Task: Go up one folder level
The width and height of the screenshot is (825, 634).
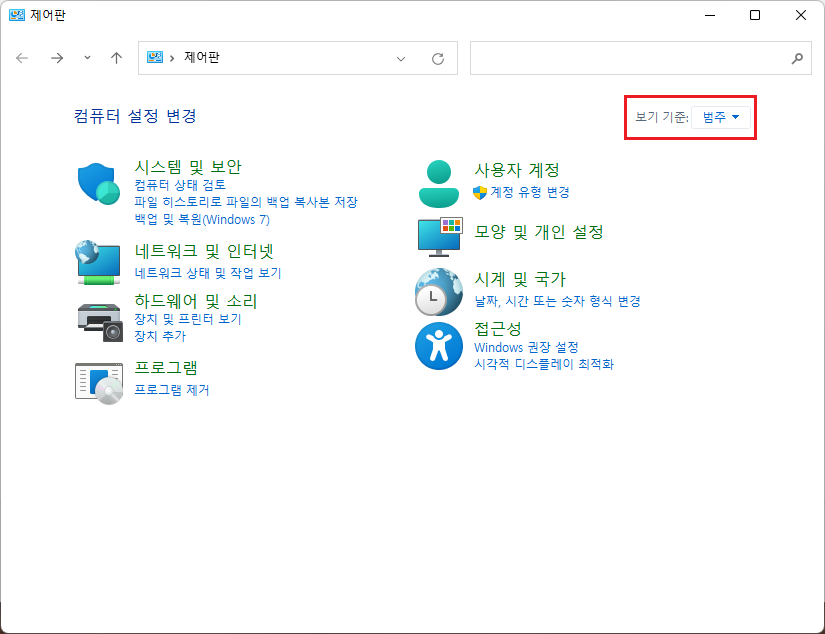Action: [116, 58]
